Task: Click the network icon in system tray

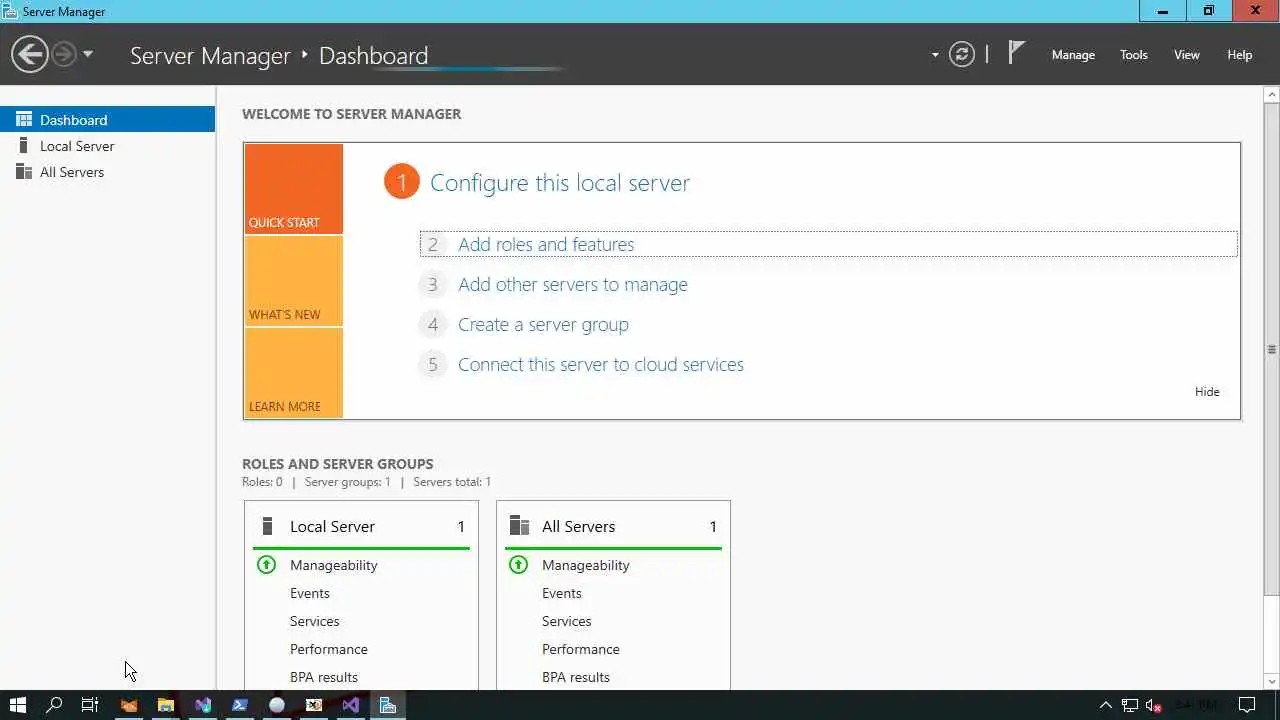Action: coord(1130,705)
